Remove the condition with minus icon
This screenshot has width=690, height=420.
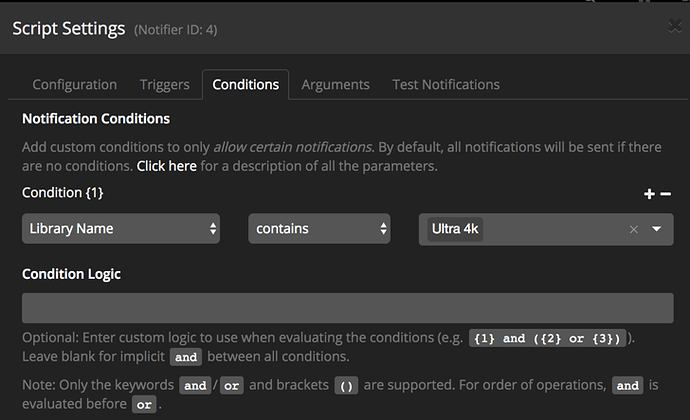666,194
